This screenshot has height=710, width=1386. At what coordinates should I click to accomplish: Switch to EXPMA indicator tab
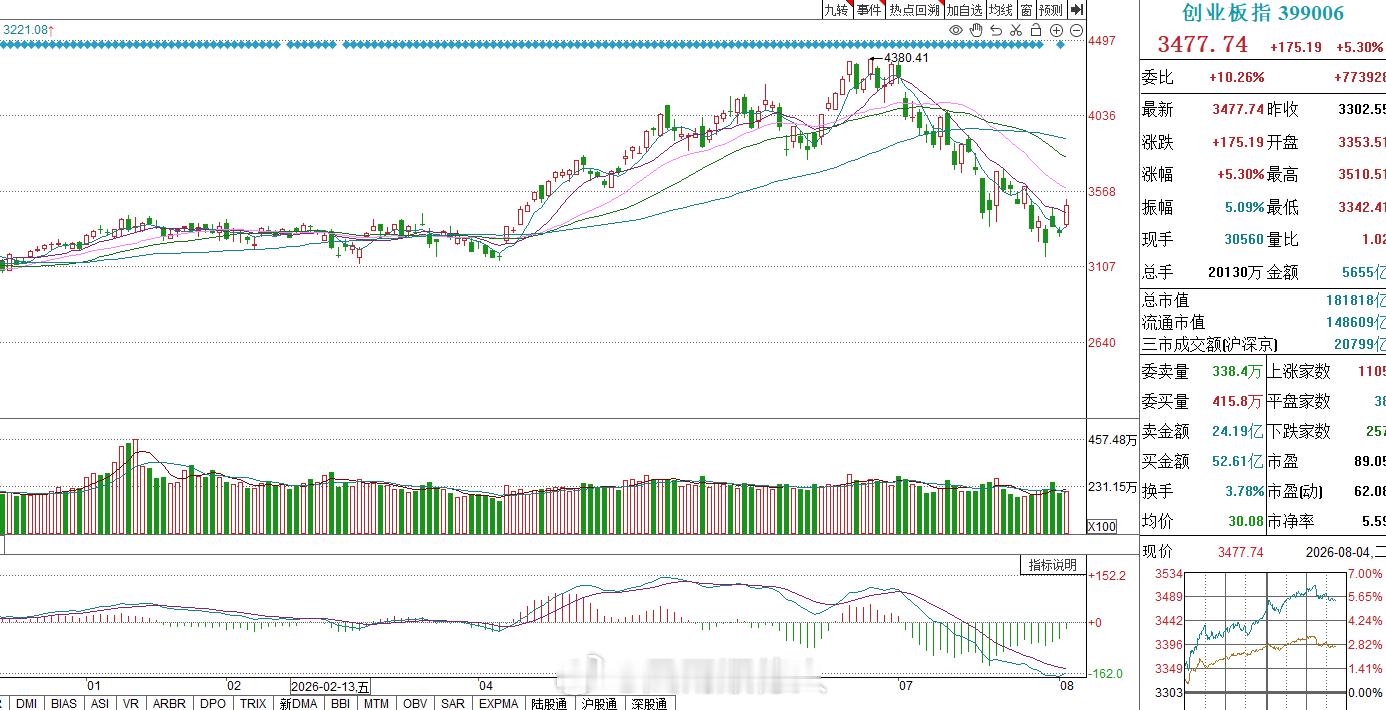coord(498,703)
